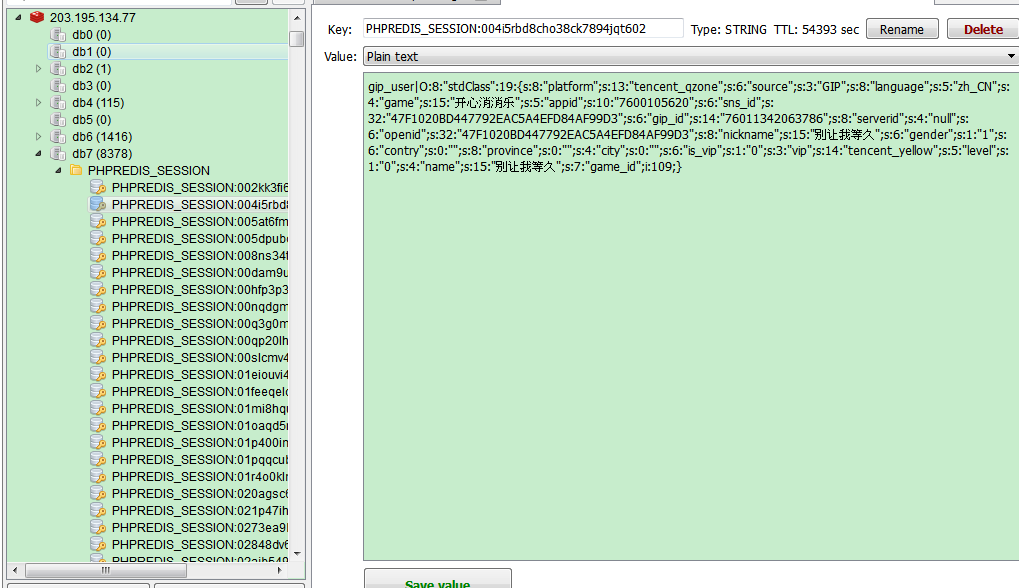Expand the db6 (1416) database node
Image resolution: width=1019 pixels, height=588 pixels.
point(38,136)
